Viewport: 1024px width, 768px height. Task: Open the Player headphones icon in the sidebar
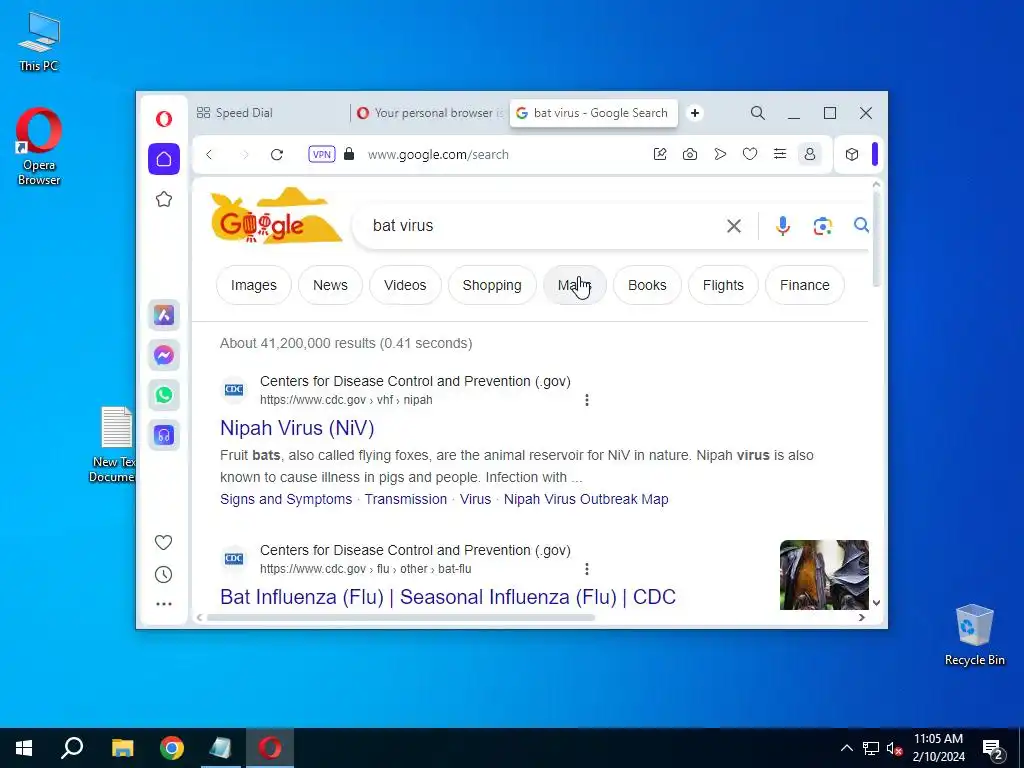click(164, 435)
